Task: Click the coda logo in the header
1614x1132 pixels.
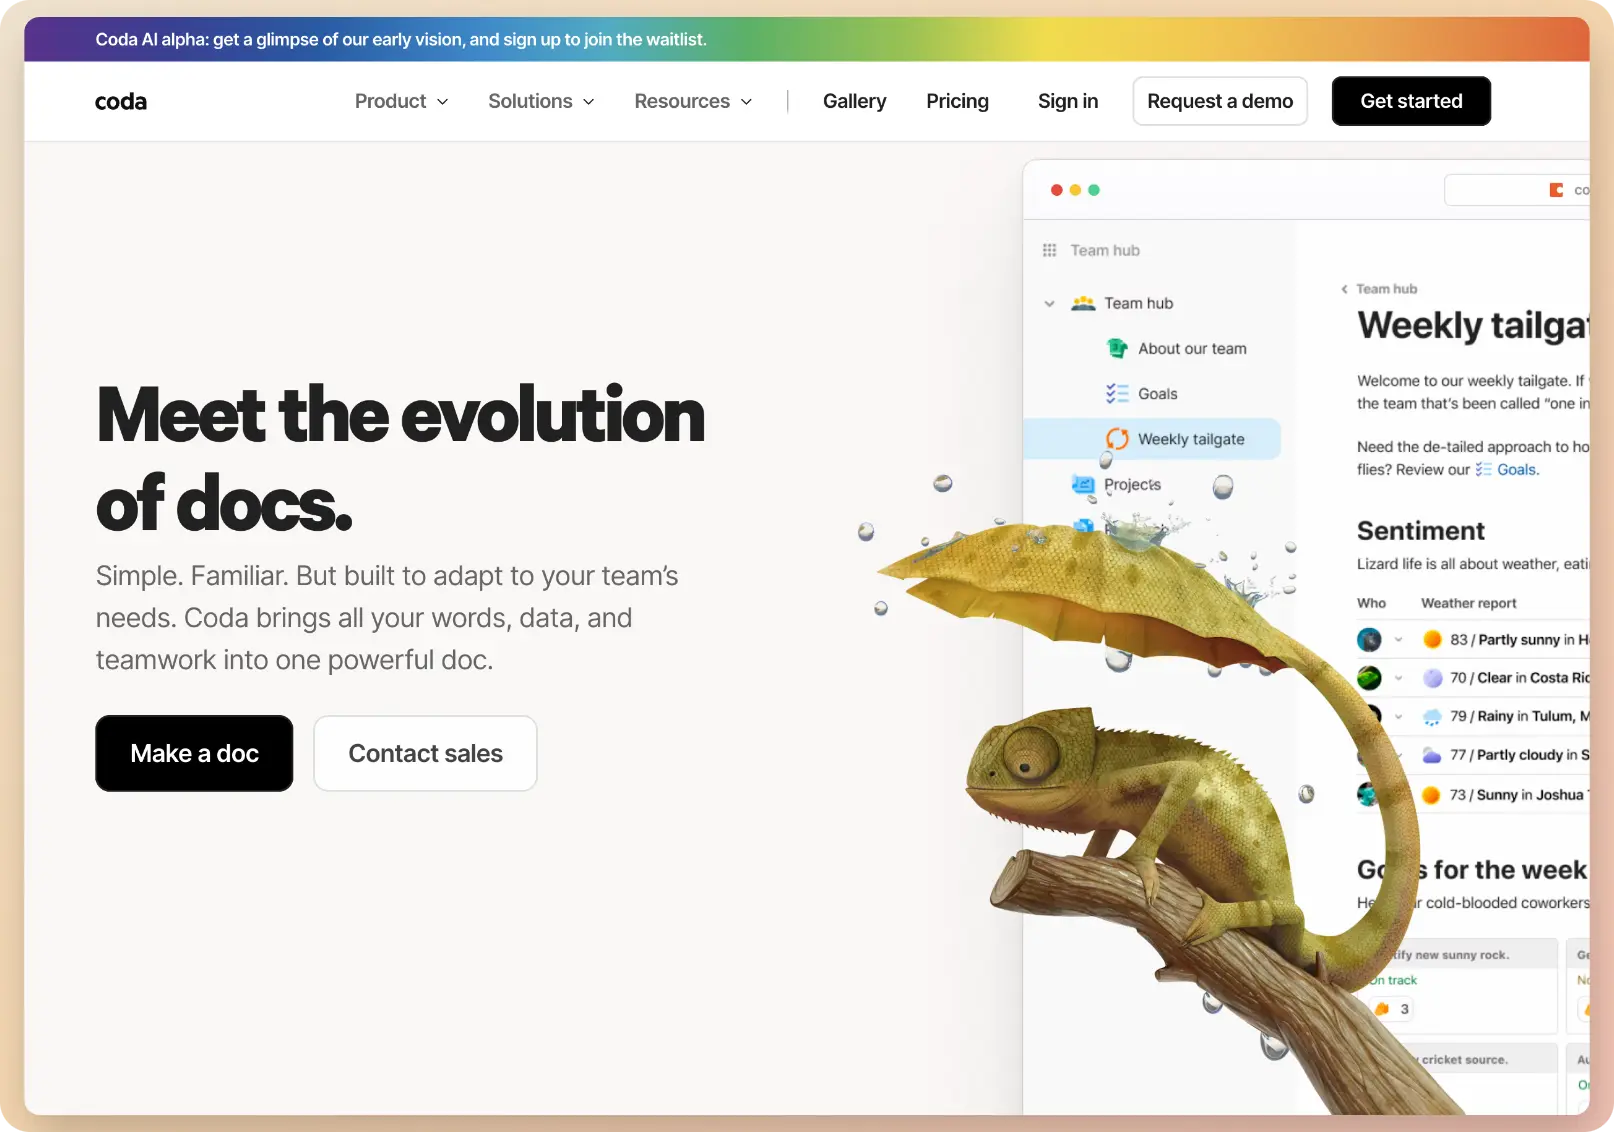Action: [120, 101]
